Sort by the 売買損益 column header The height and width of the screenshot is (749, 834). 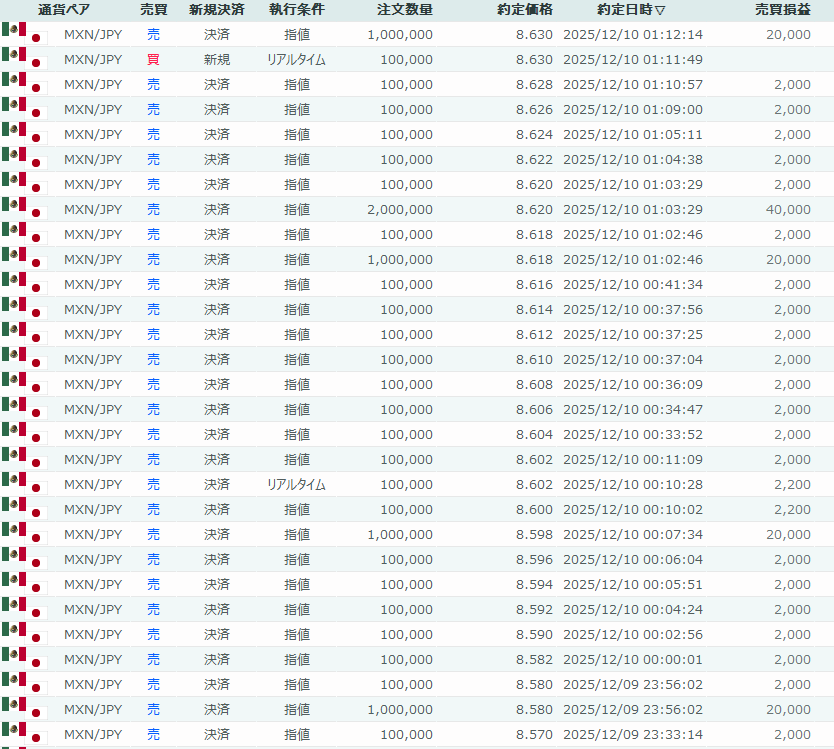782,10
